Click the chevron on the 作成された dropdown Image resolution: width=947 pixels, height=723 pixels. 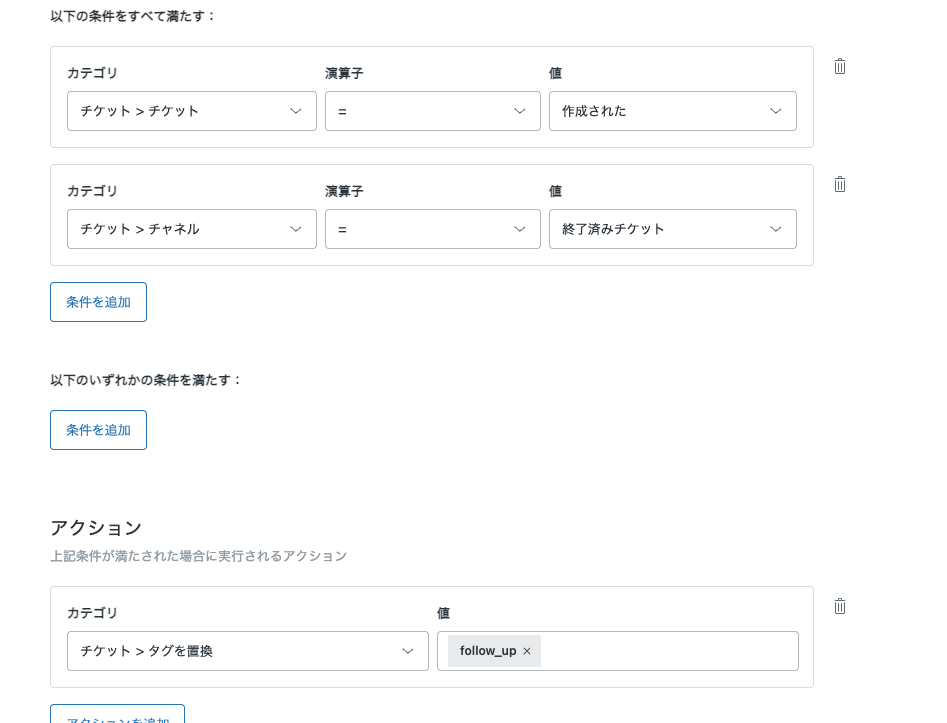click(776, 111)
